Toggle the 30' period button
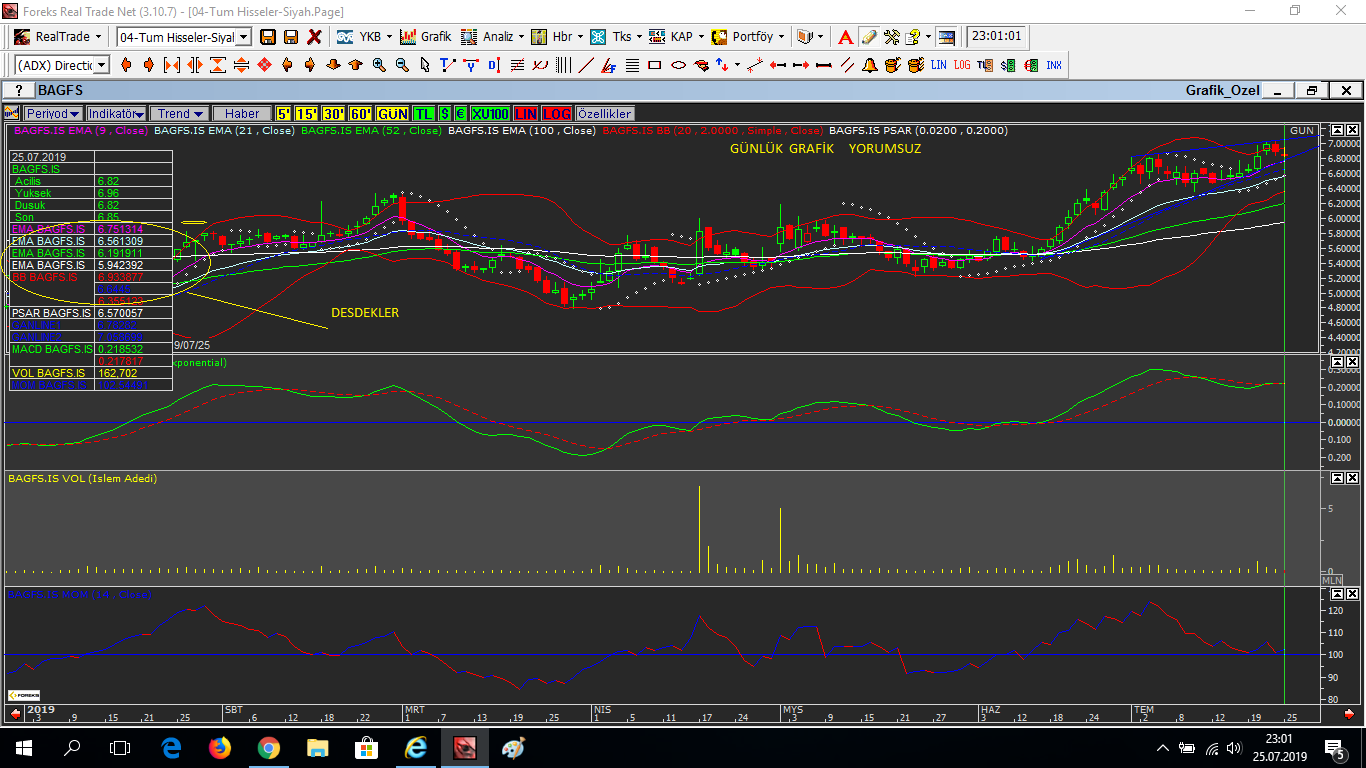The width and height of the screenshot is (1366, 768). point(334,114)
